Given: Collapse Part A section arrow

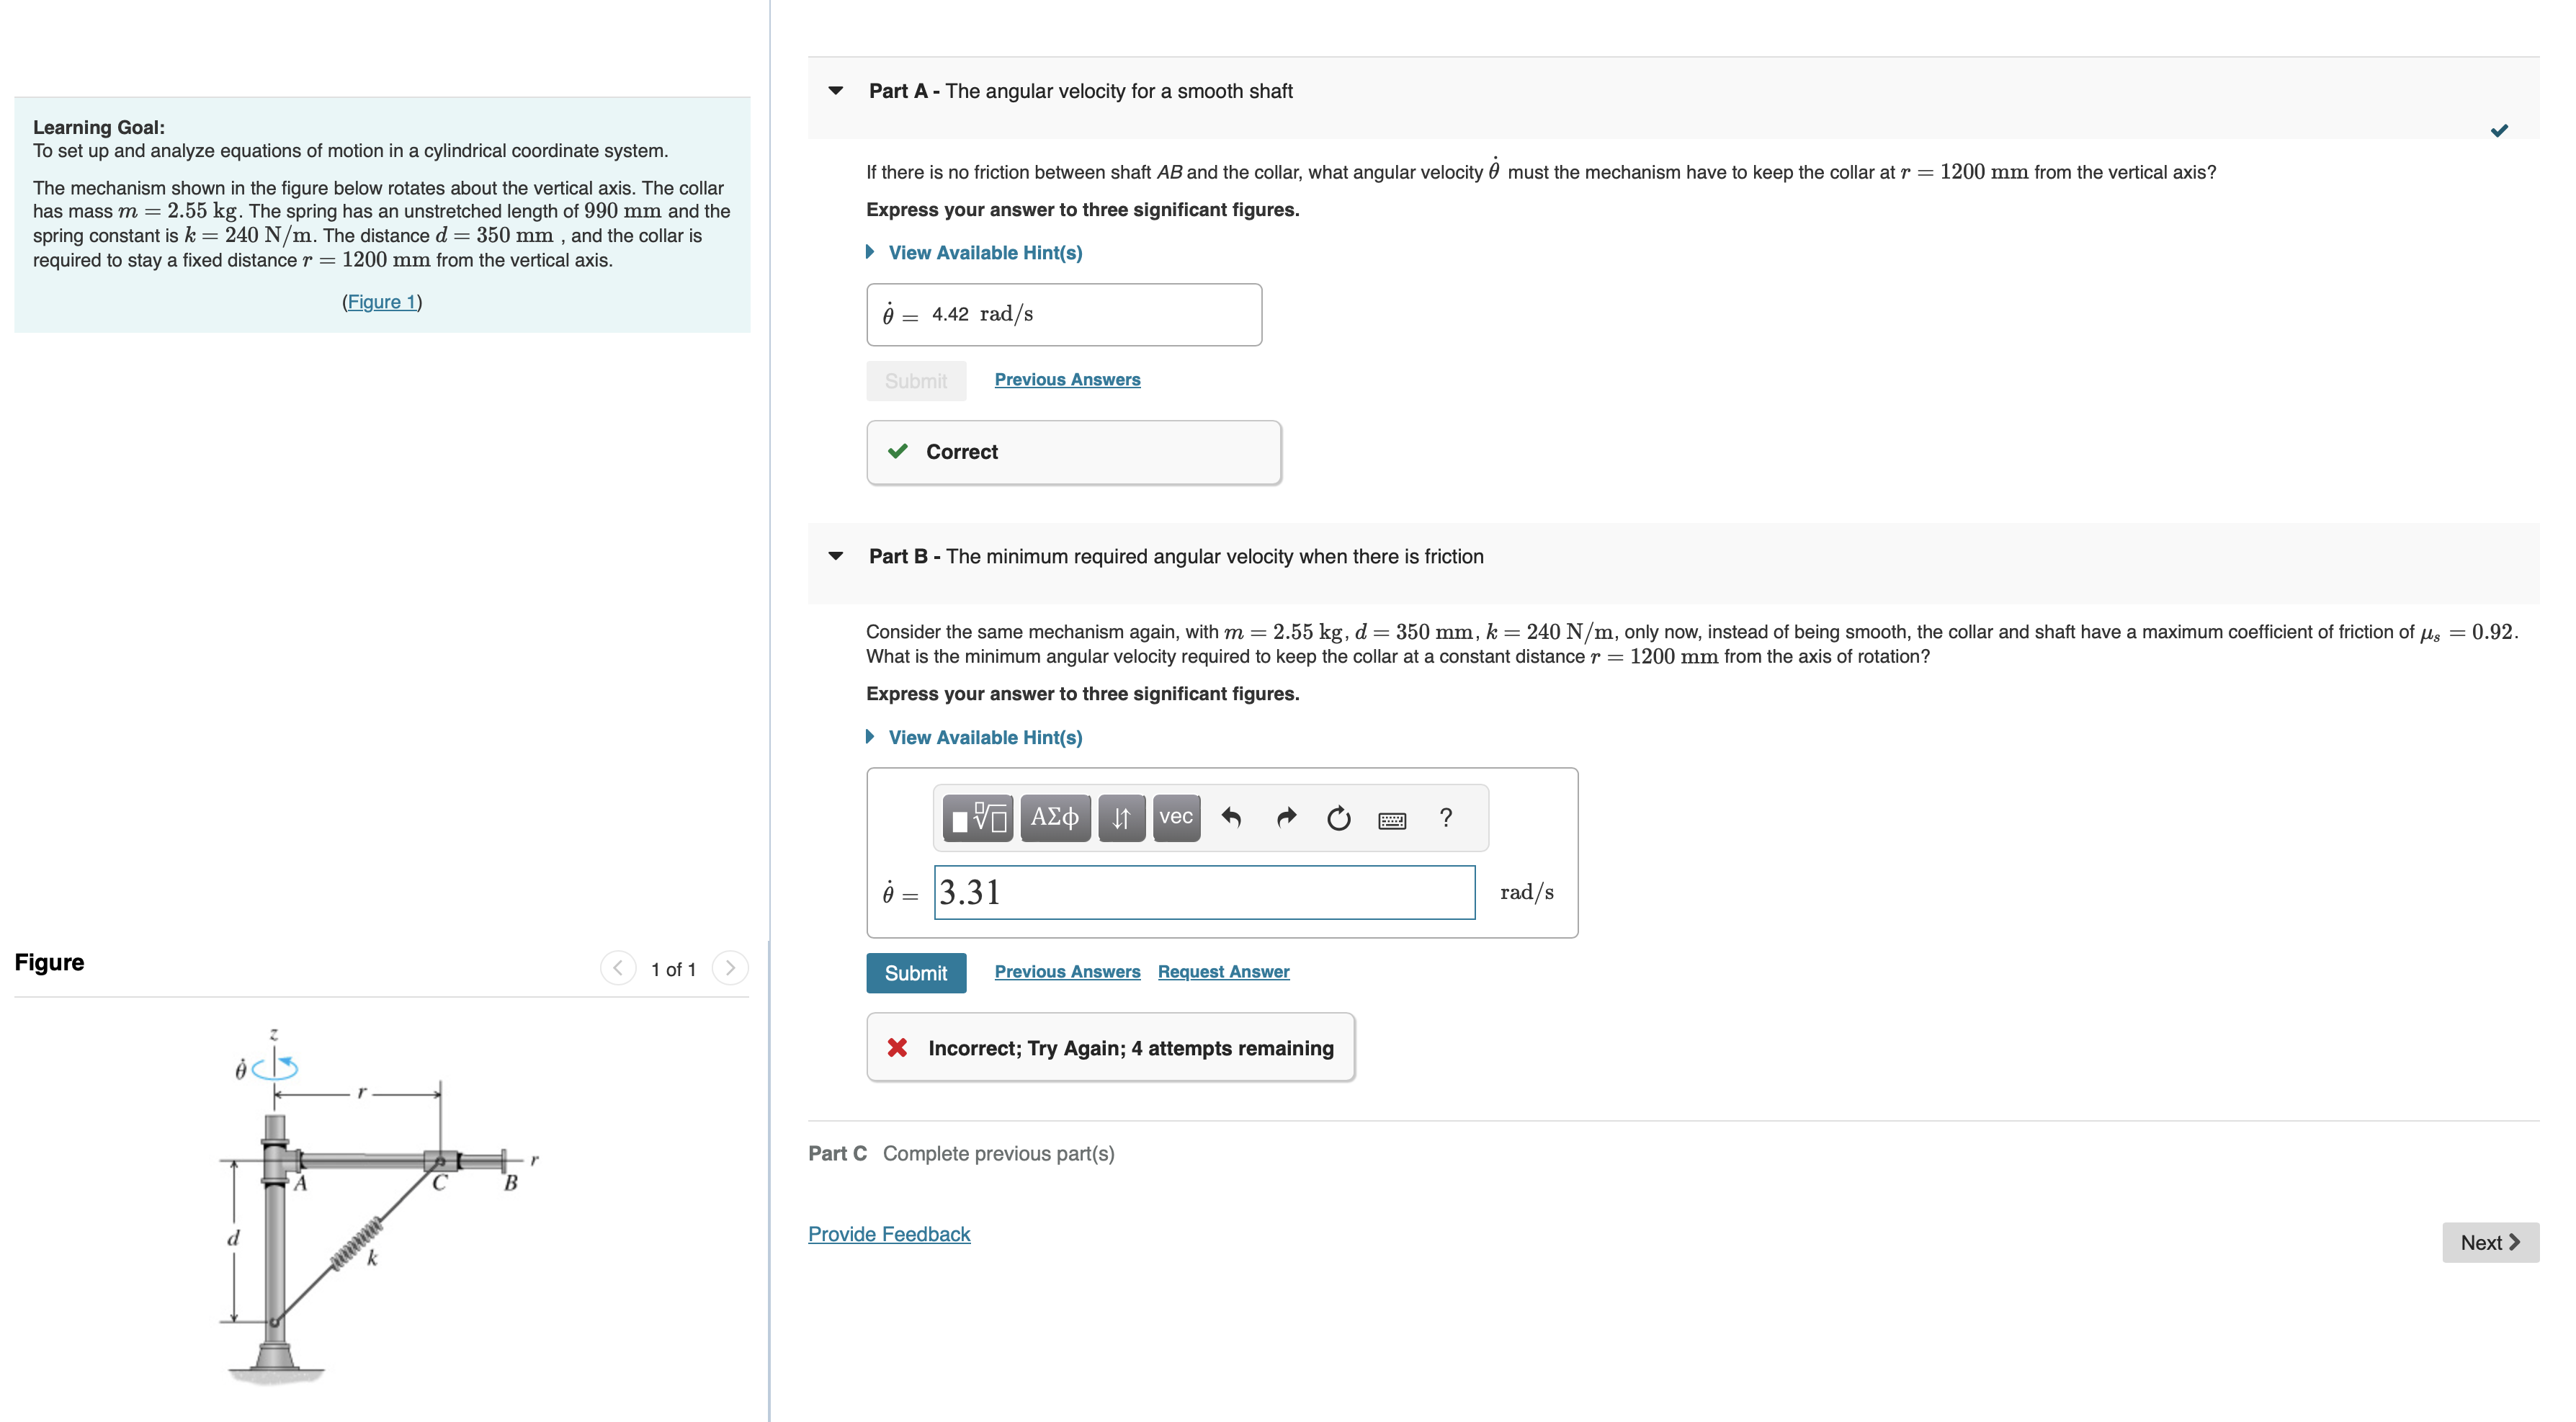Looking at the screenshot, I should 836,91.
